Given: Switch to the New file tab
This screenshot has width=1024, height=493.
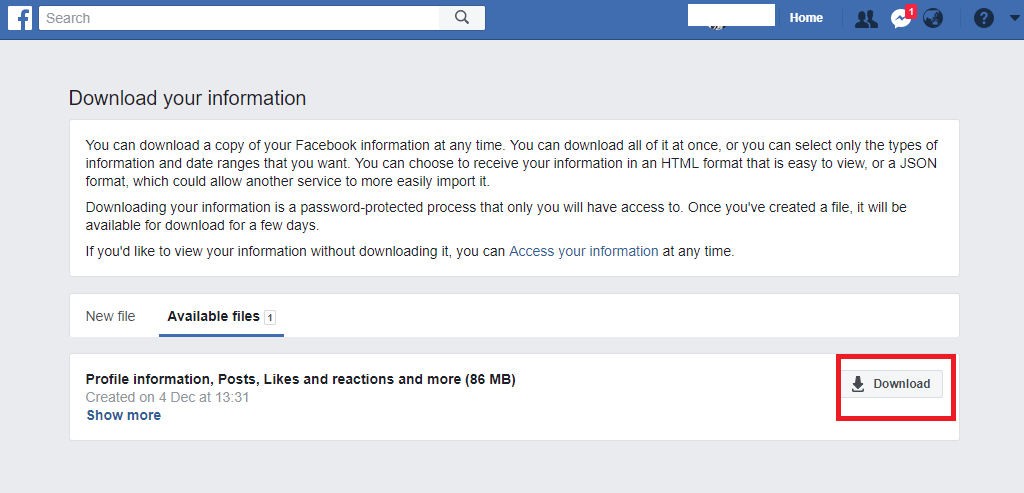Looking at the screenshot, I should pos(110,316).
